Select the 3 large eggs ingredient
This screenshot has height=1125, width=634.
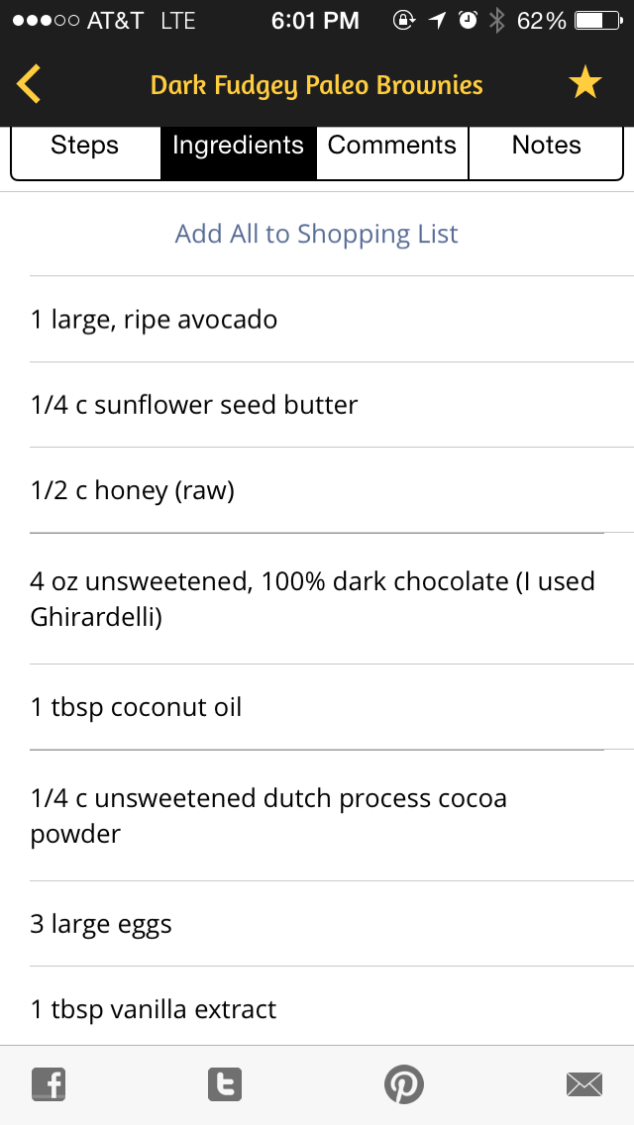coord(317,924)
